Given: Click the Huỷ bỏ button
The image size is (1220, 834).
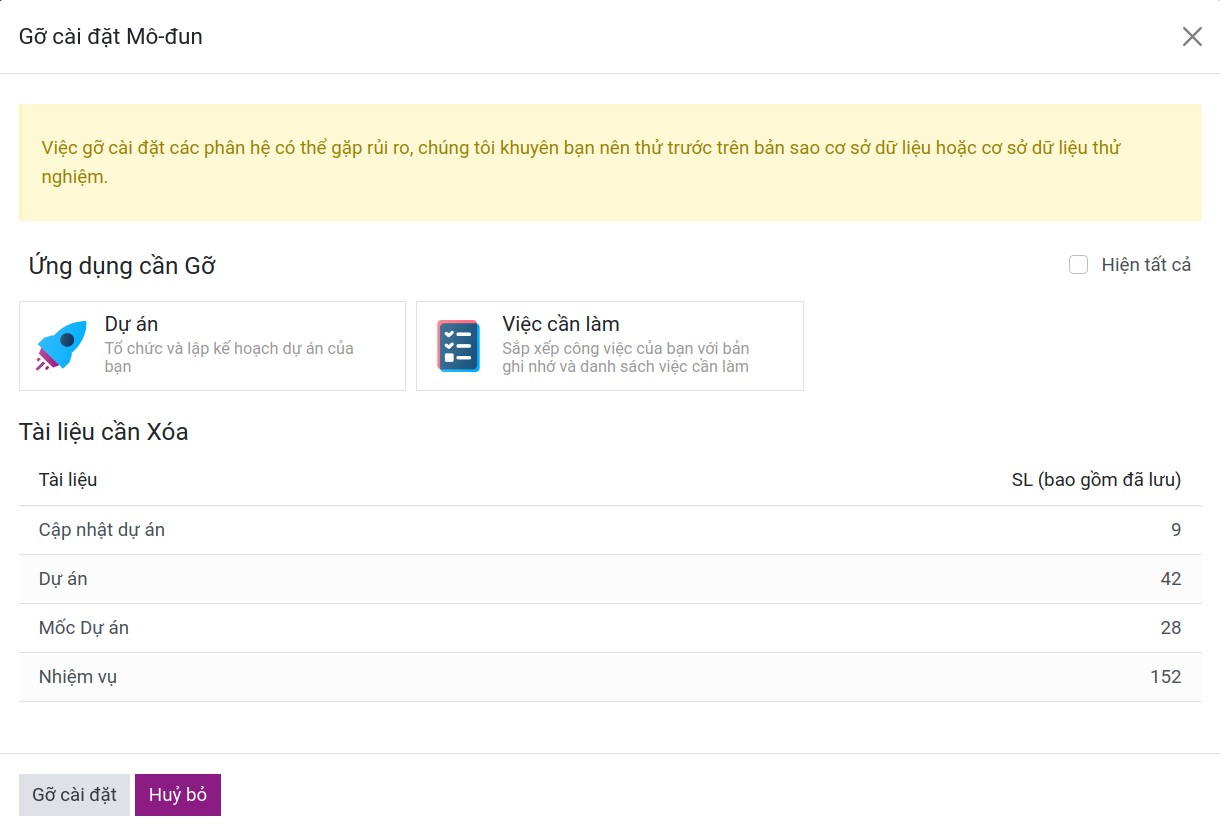Looking at the screenshot, I should click(x=178, y=795).
